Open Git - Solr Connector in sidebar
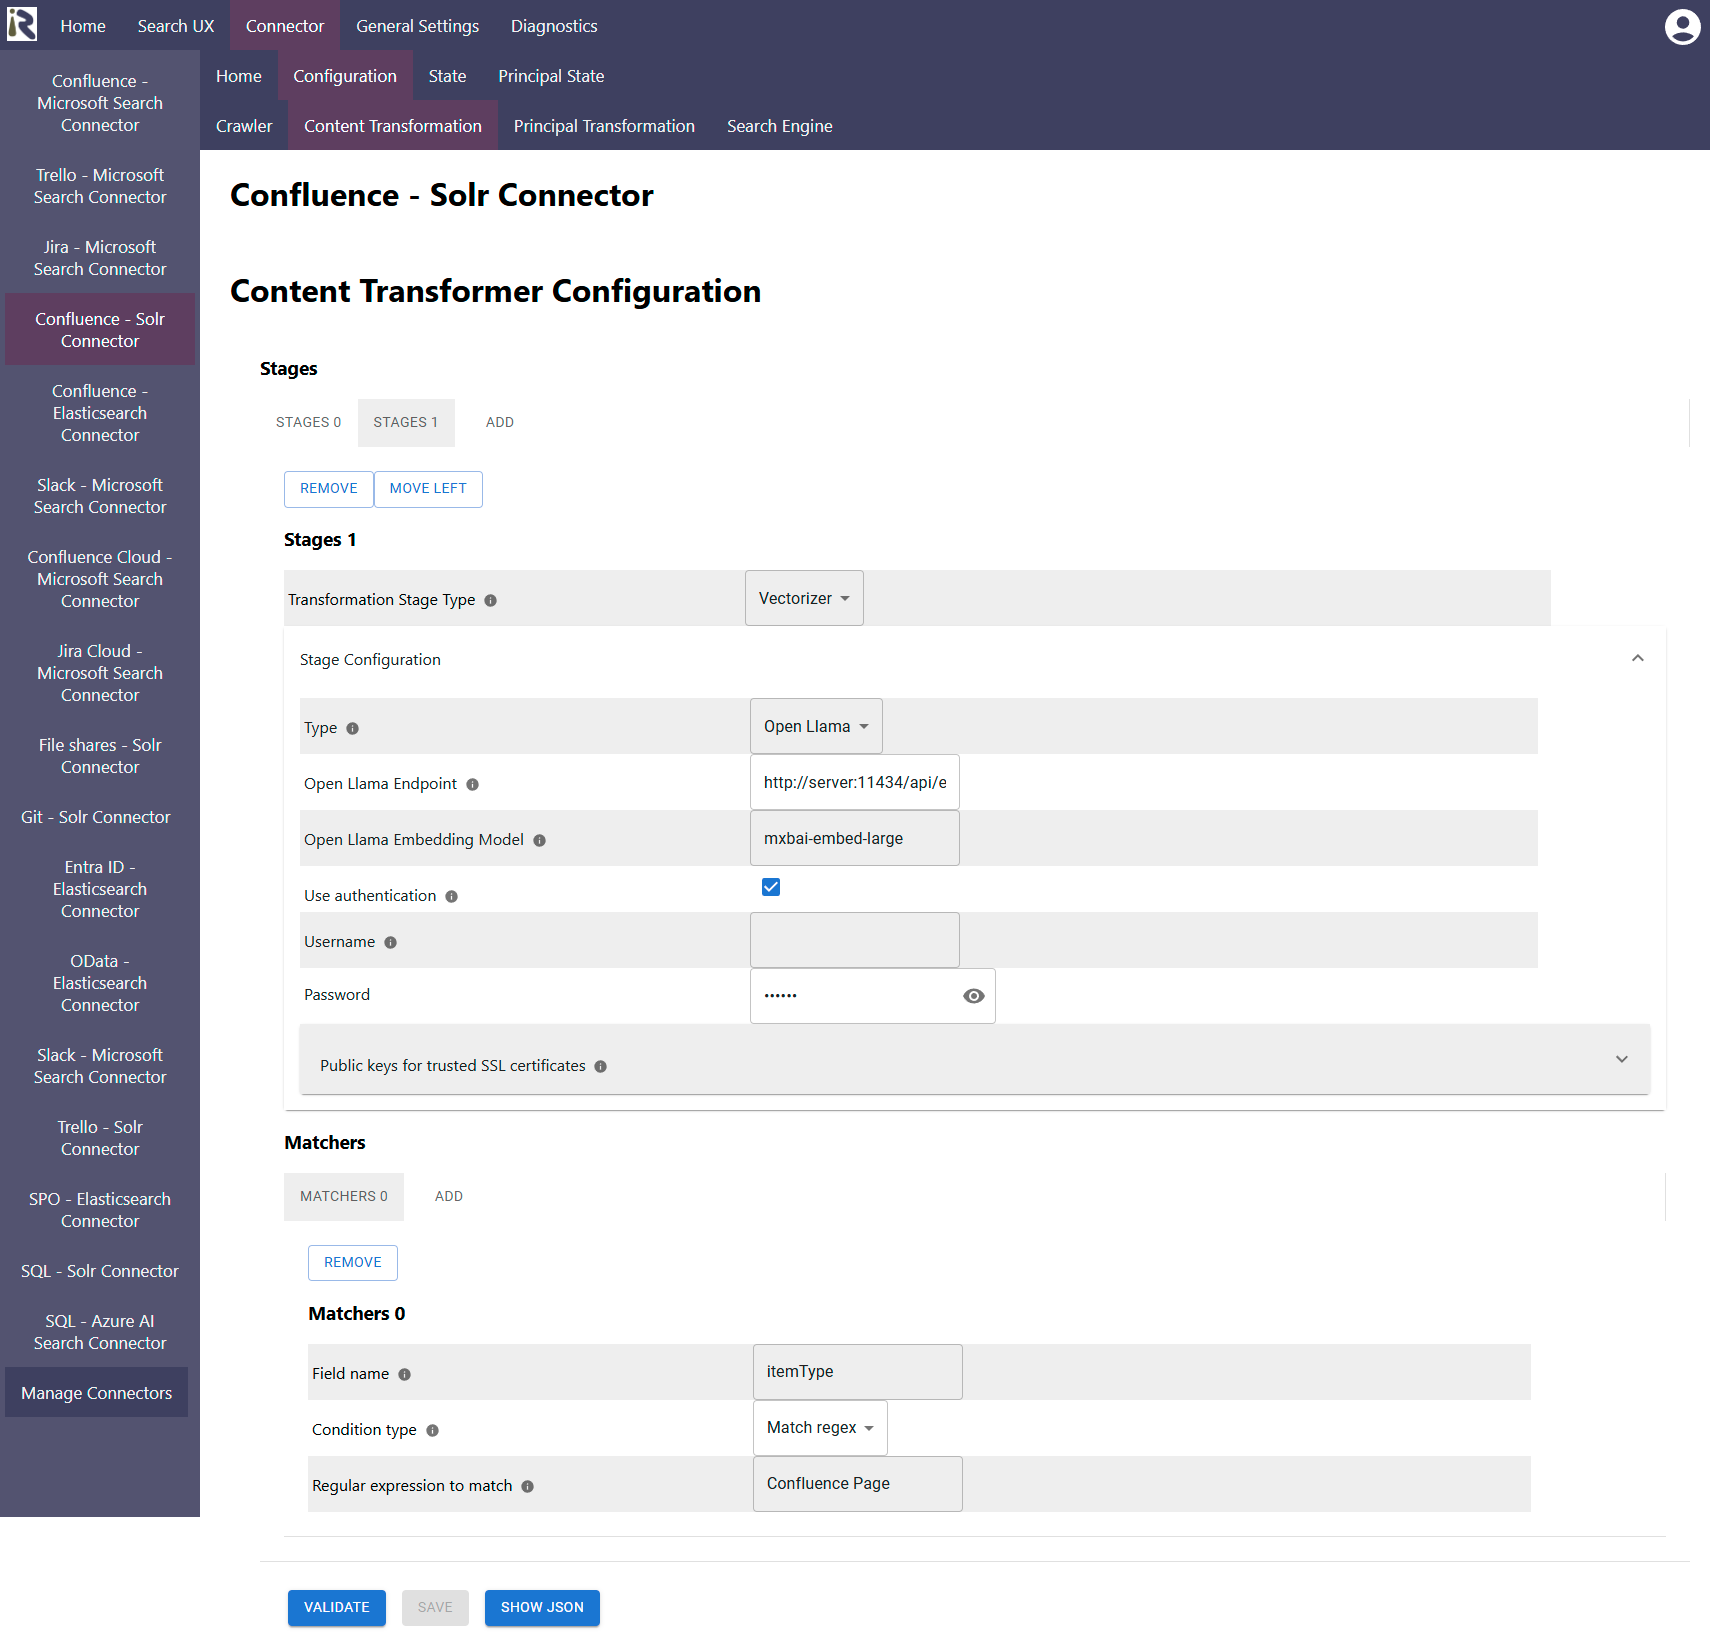The width and height of the screenshot is (1719, 1644). click(96, 817)
